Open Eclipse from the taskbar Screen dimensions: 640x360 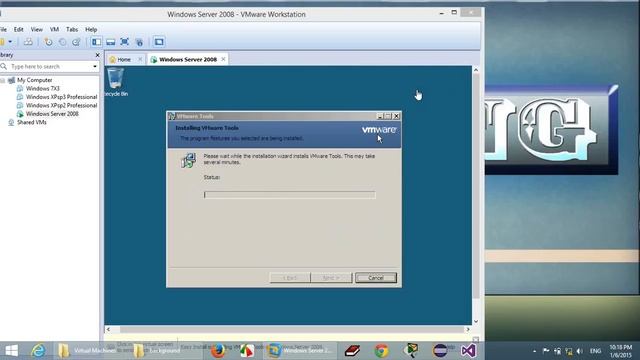pyautogui.click(x=440, y=351)
